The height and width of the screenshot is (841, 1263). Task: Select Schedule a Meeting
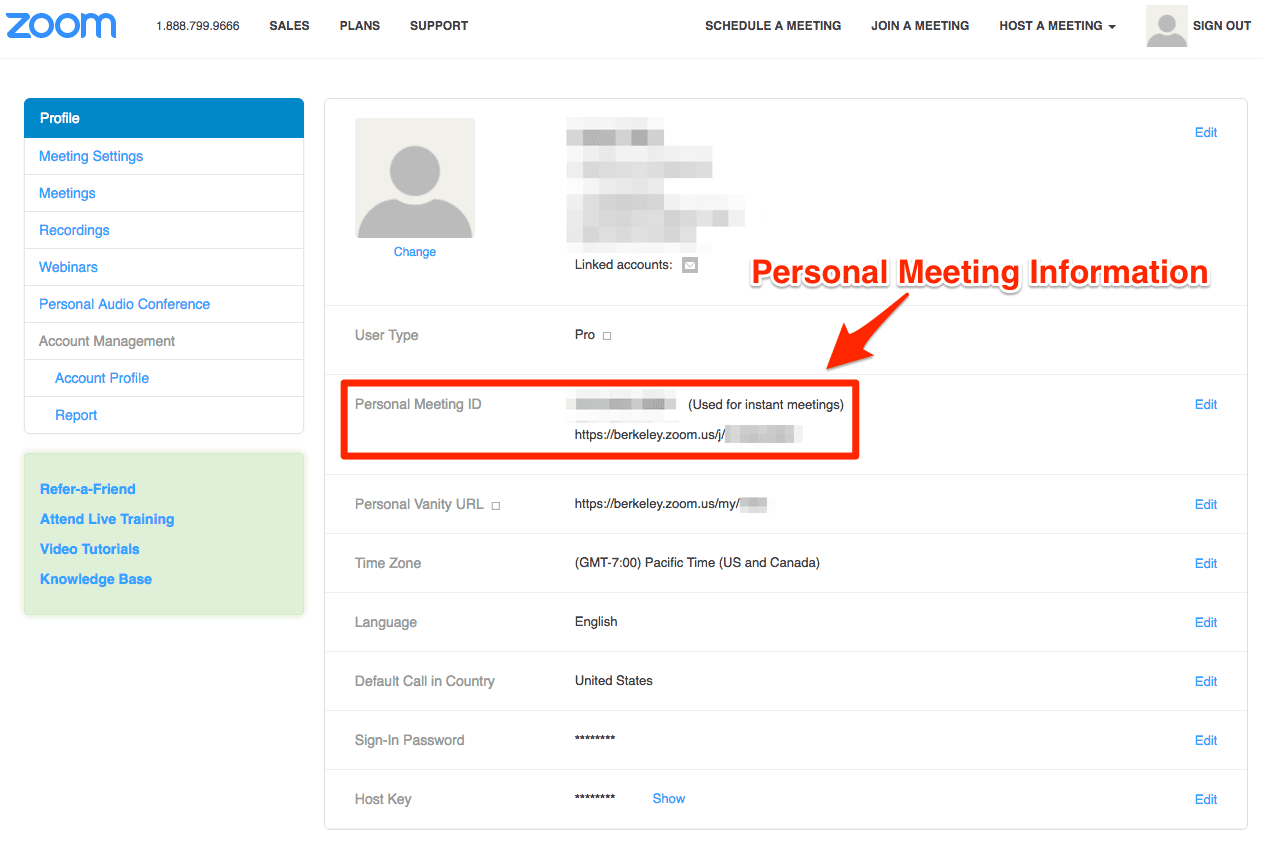pyautogui.click(x=773, y=26)
